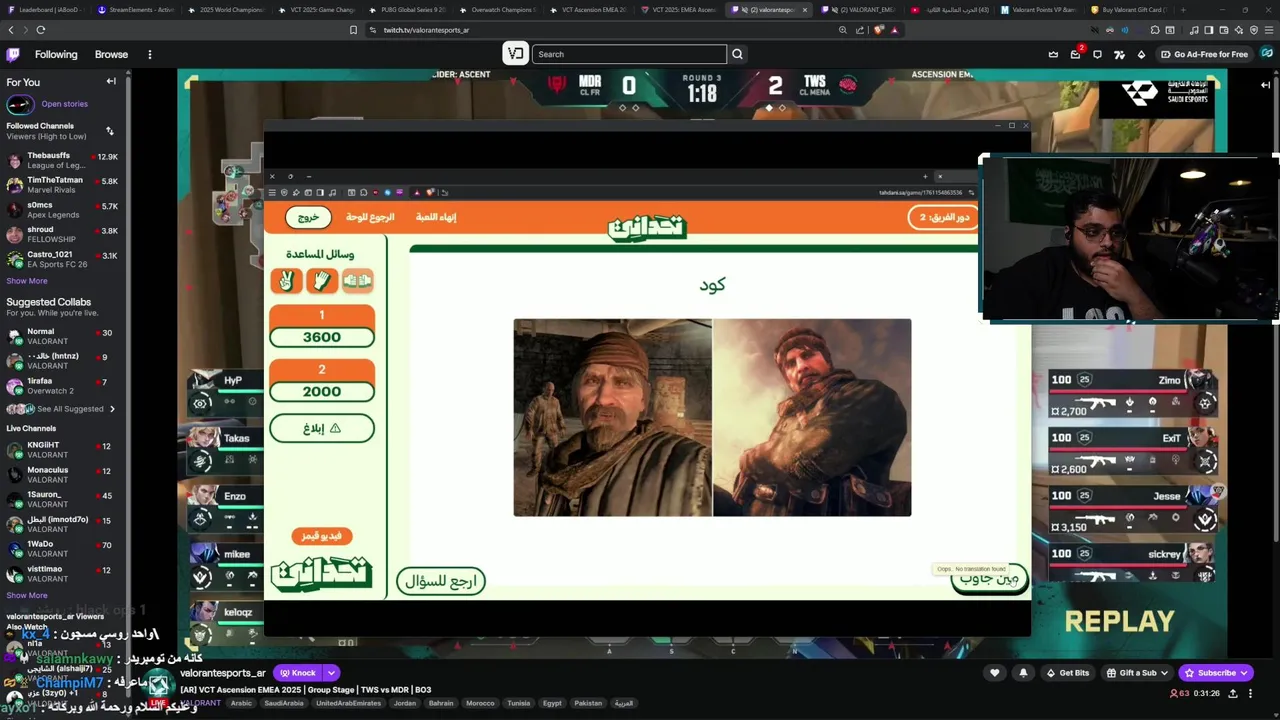
Task: Open the Twitch home logo
Action: tap(13, 54)
